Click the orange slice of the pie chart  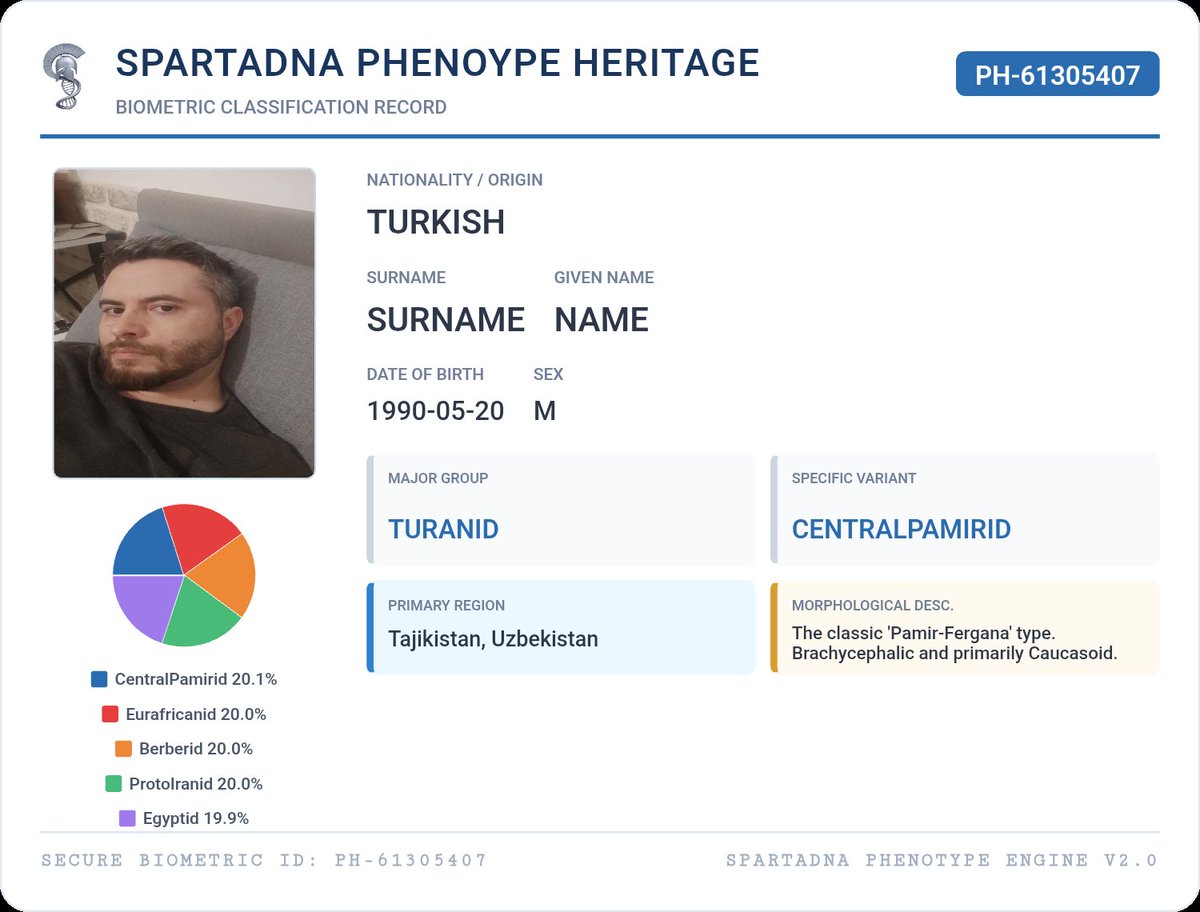225,575
